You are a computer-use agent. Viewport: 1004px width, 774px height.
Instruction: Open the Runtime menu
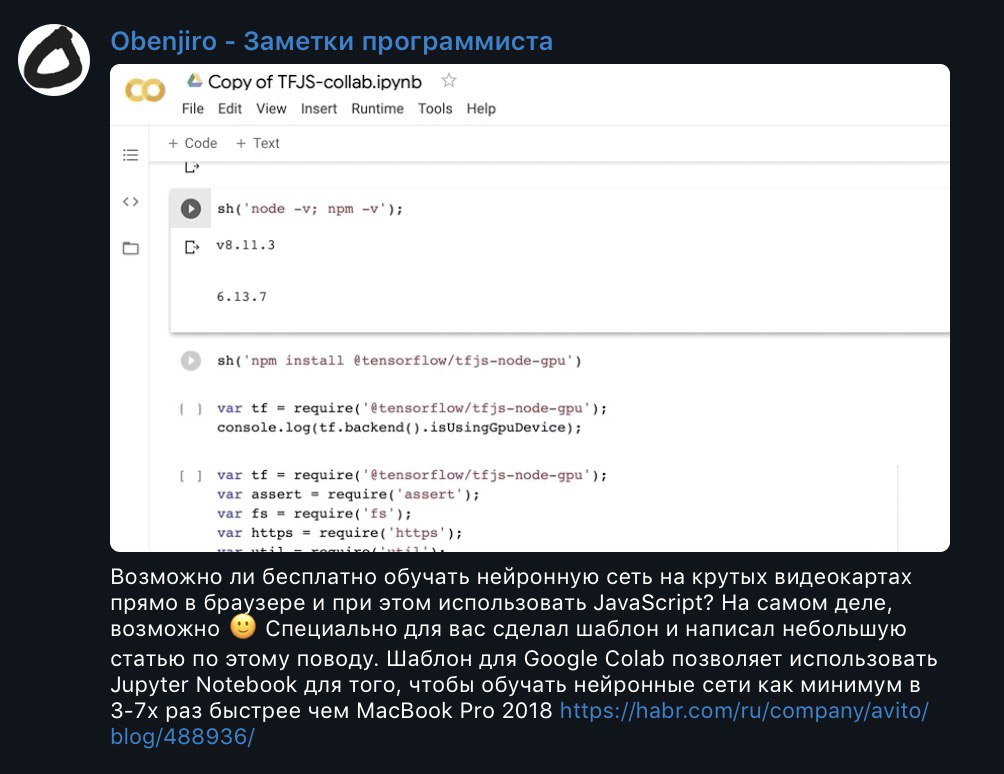pyautogui.click(x=378, y=109)
